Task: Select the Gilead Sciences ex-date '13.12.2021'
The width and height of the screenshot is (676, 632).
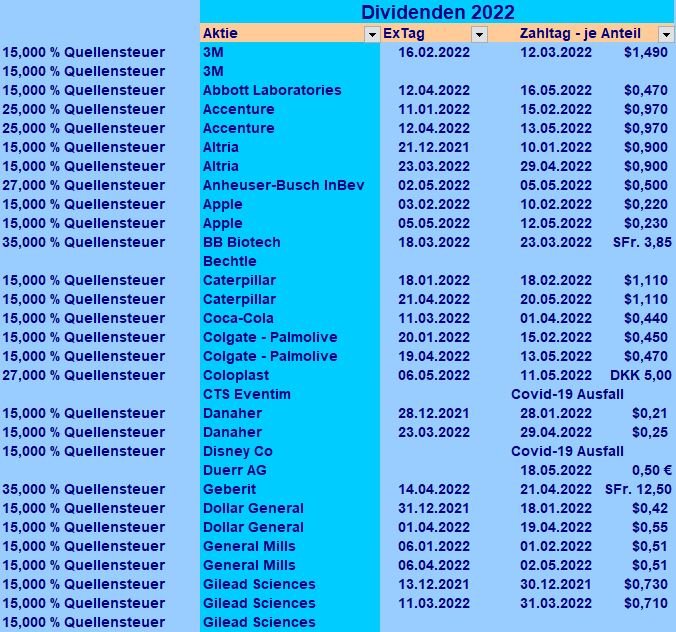Action: 434,584
